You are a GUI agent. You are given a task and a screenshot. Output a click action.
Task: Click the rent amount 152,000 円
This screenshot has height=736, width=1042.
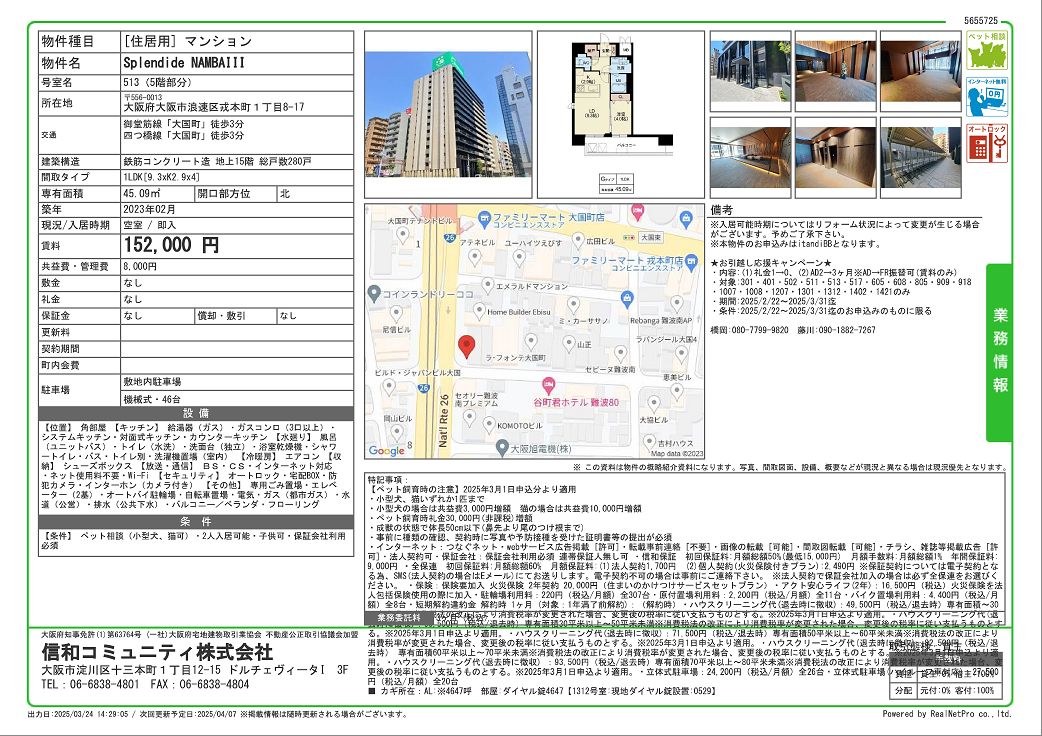(171, 245)
